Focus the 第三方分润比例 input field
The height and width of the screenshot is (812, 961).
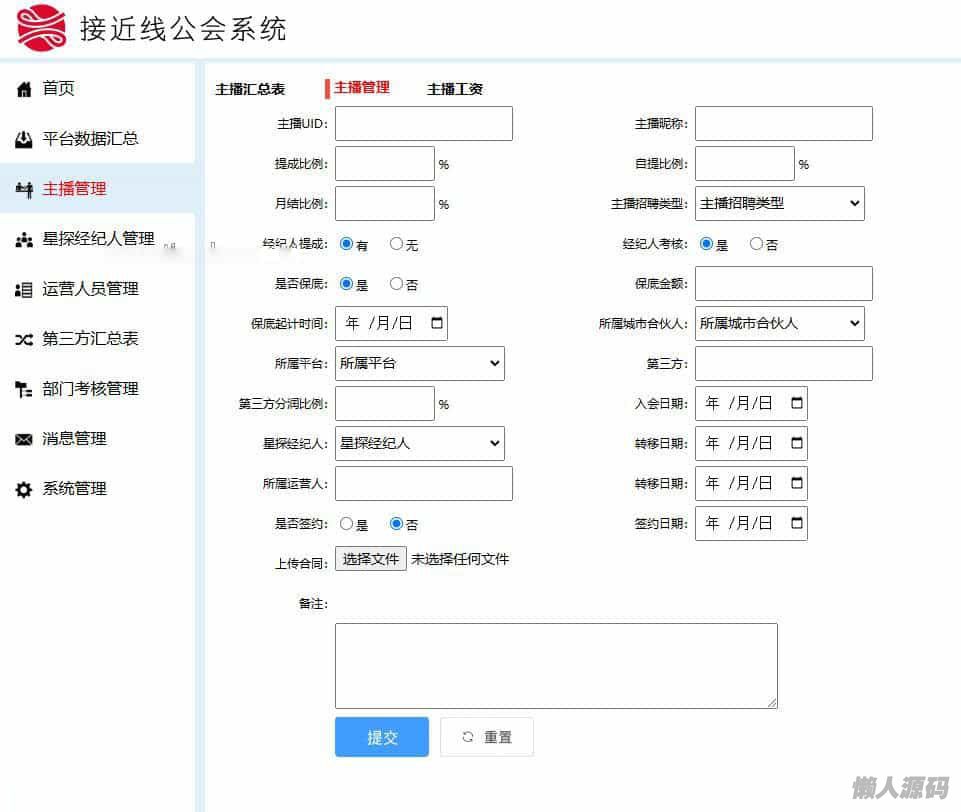click(x=385, y=403)
